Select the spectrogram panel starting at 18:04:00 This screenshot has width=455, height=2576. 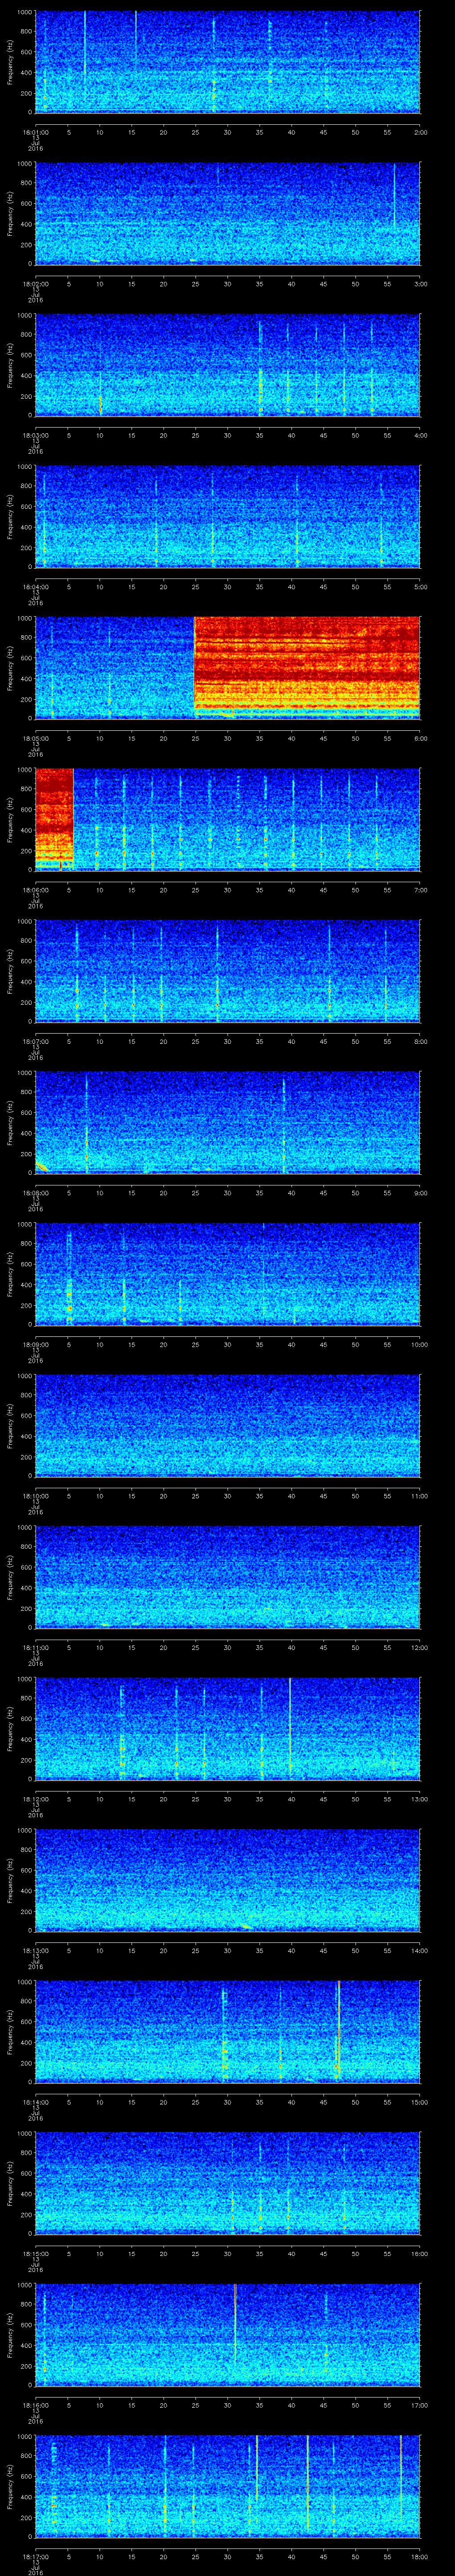[x=227, y=516]
